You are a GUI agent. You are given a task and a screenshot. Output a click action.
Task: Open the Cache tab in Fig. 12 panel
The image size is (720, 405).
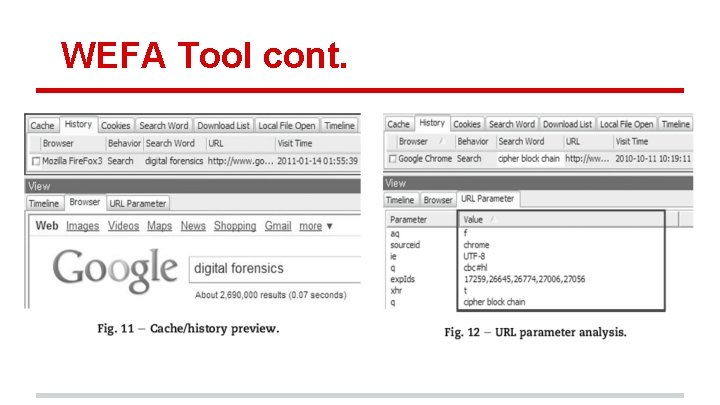click(398, 124)
